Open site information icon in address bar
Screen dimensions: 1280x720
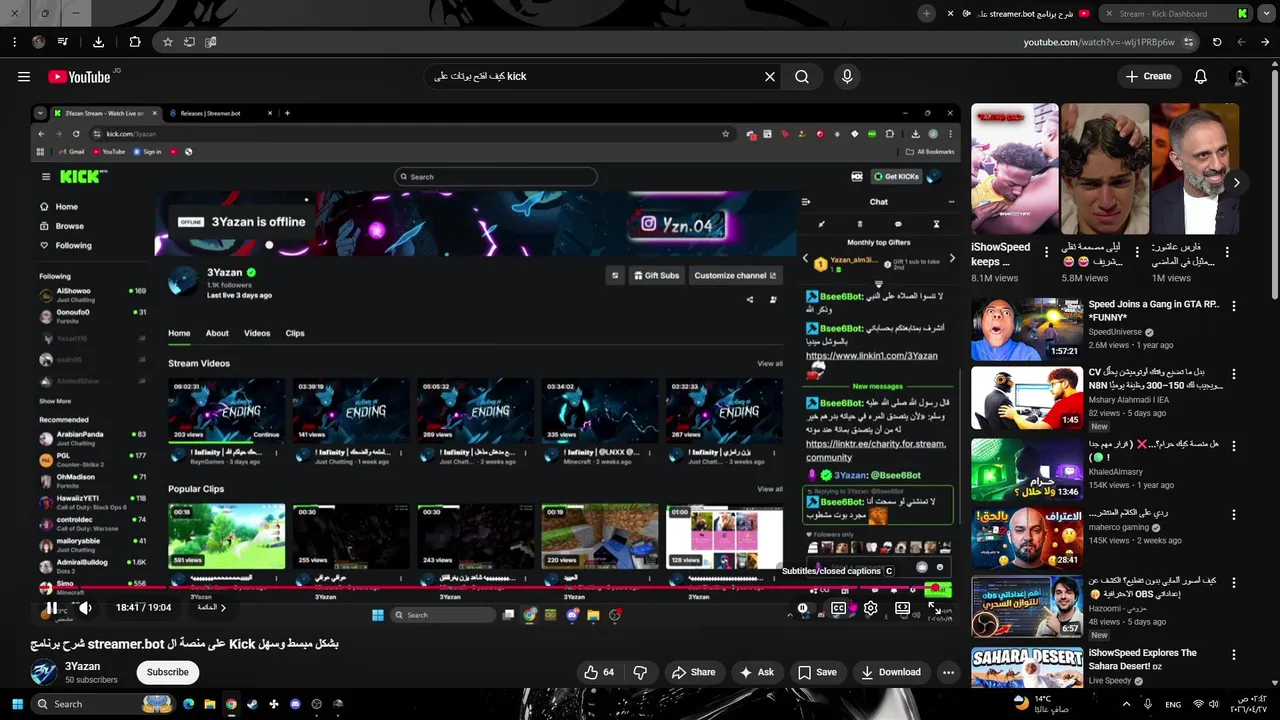(x=1188, y=42)
